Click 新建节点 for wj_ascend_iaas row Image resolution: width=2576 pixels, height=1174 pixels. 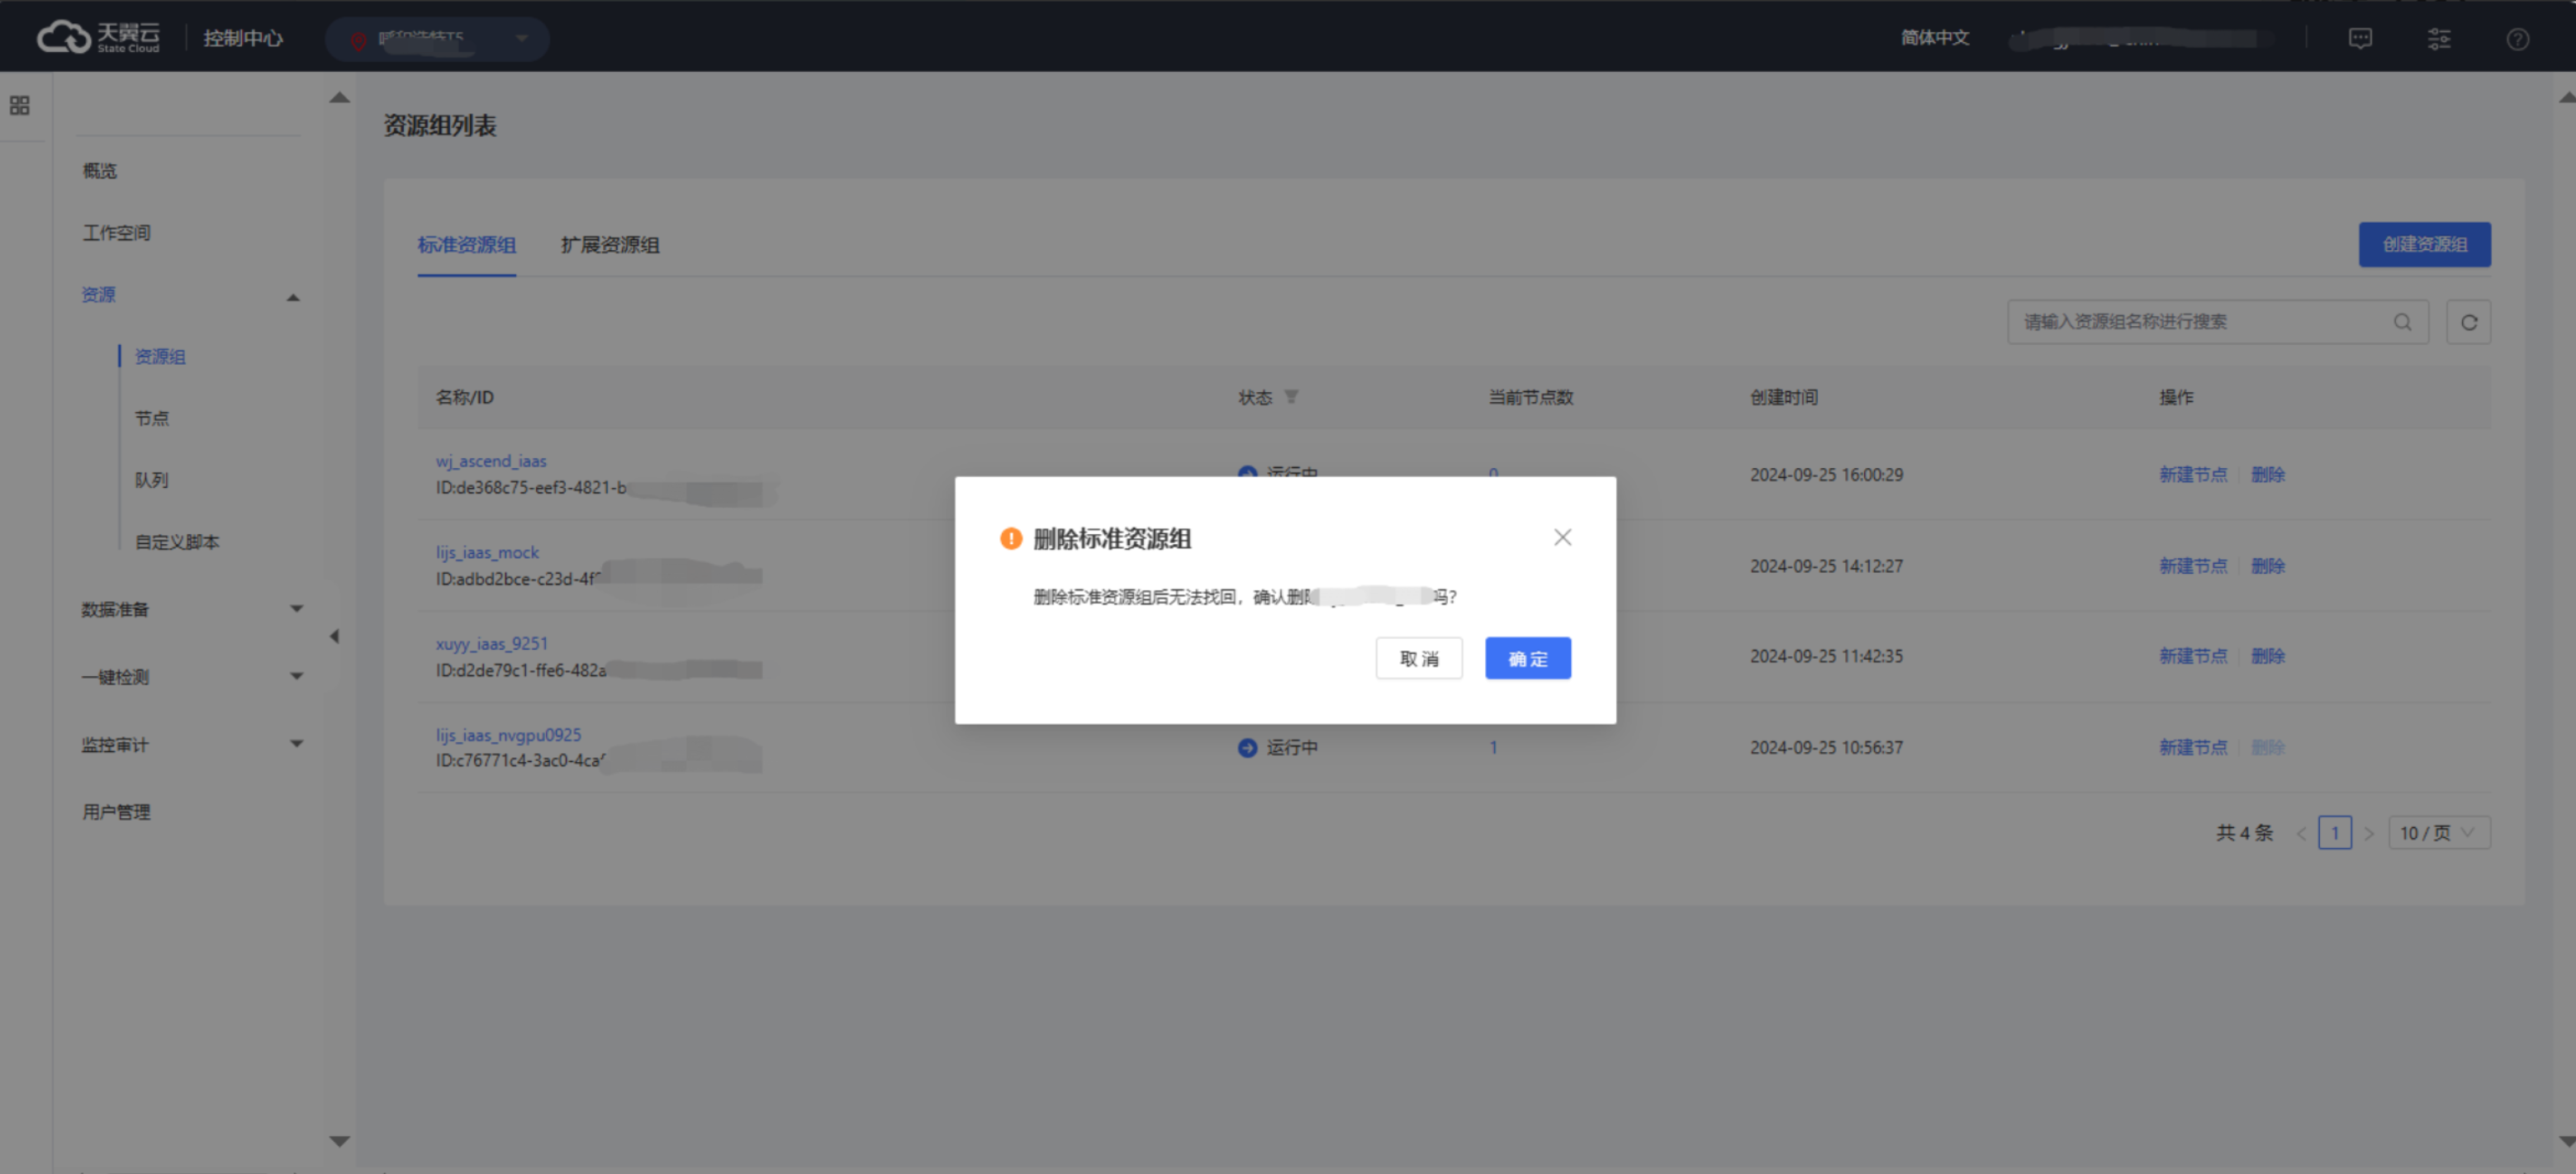pyautogui.click(x=2193, y=474)
